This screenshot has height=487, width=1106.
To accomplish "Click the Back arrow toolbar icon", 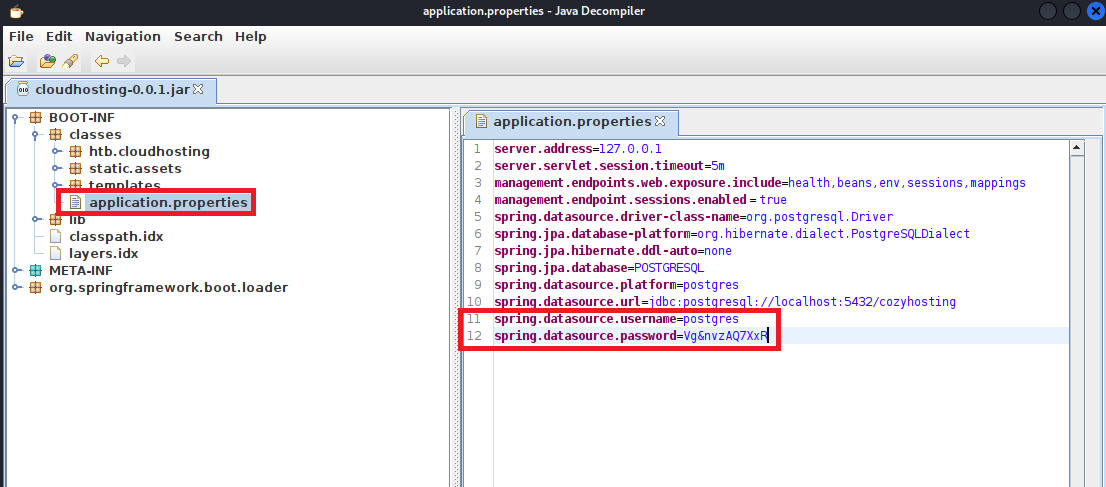I will [x=102, y=62].
